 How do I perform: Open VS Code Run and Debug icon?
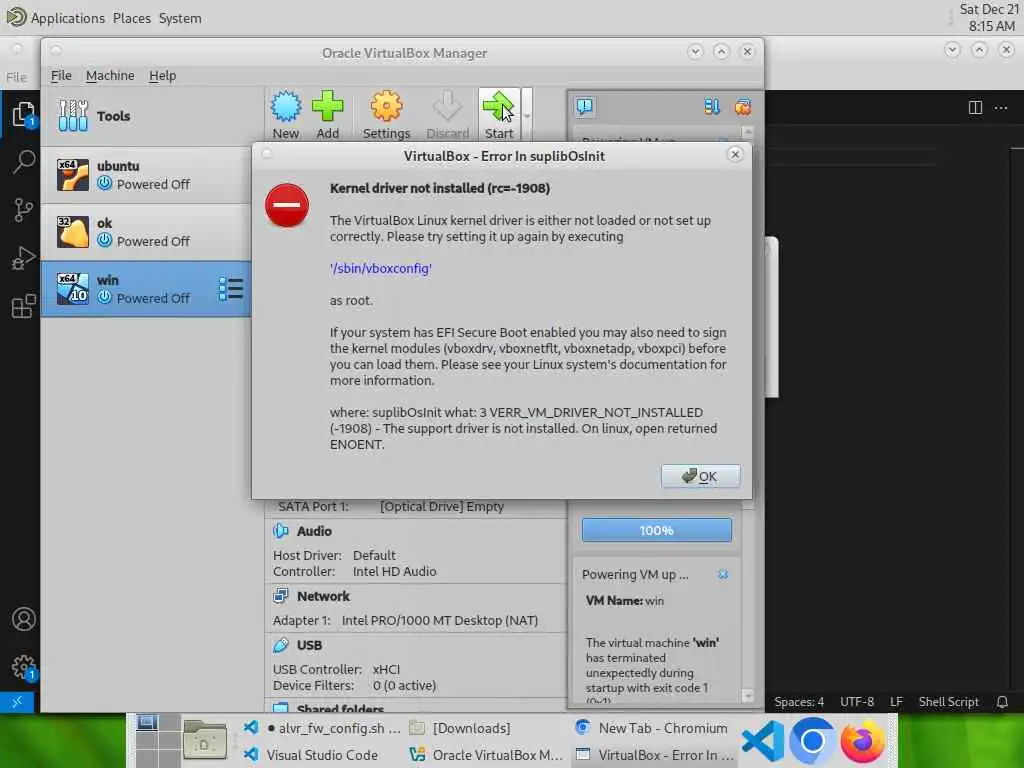click(x=24, y=258)
